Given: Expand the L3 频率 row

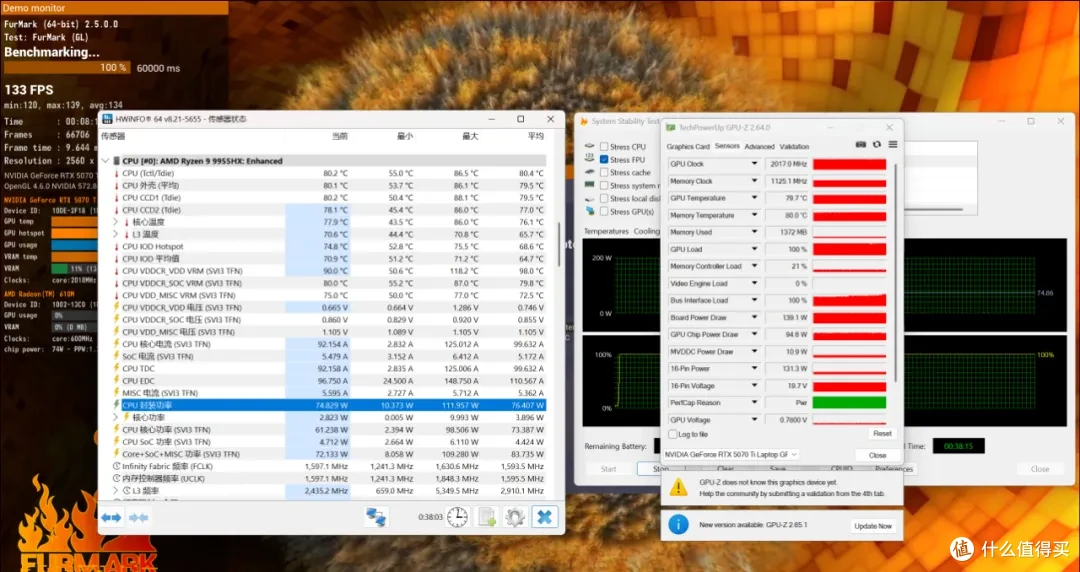Looking at the screenshot, I should (116, 491).
